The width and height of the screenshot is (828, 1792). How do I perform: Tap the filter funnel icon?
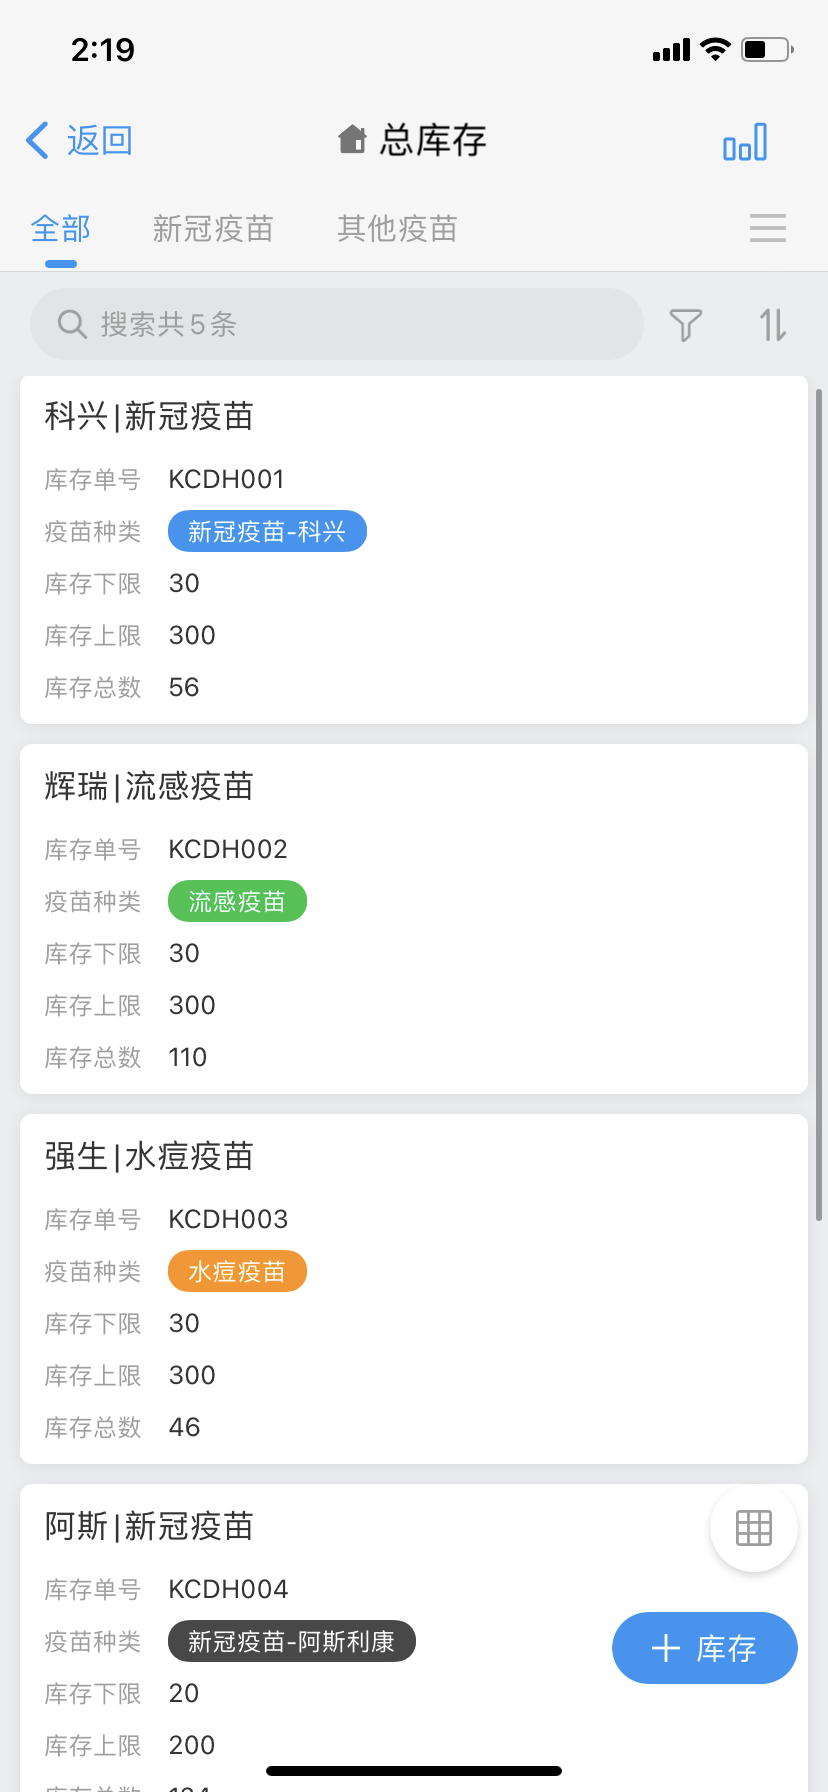[686, 325]
